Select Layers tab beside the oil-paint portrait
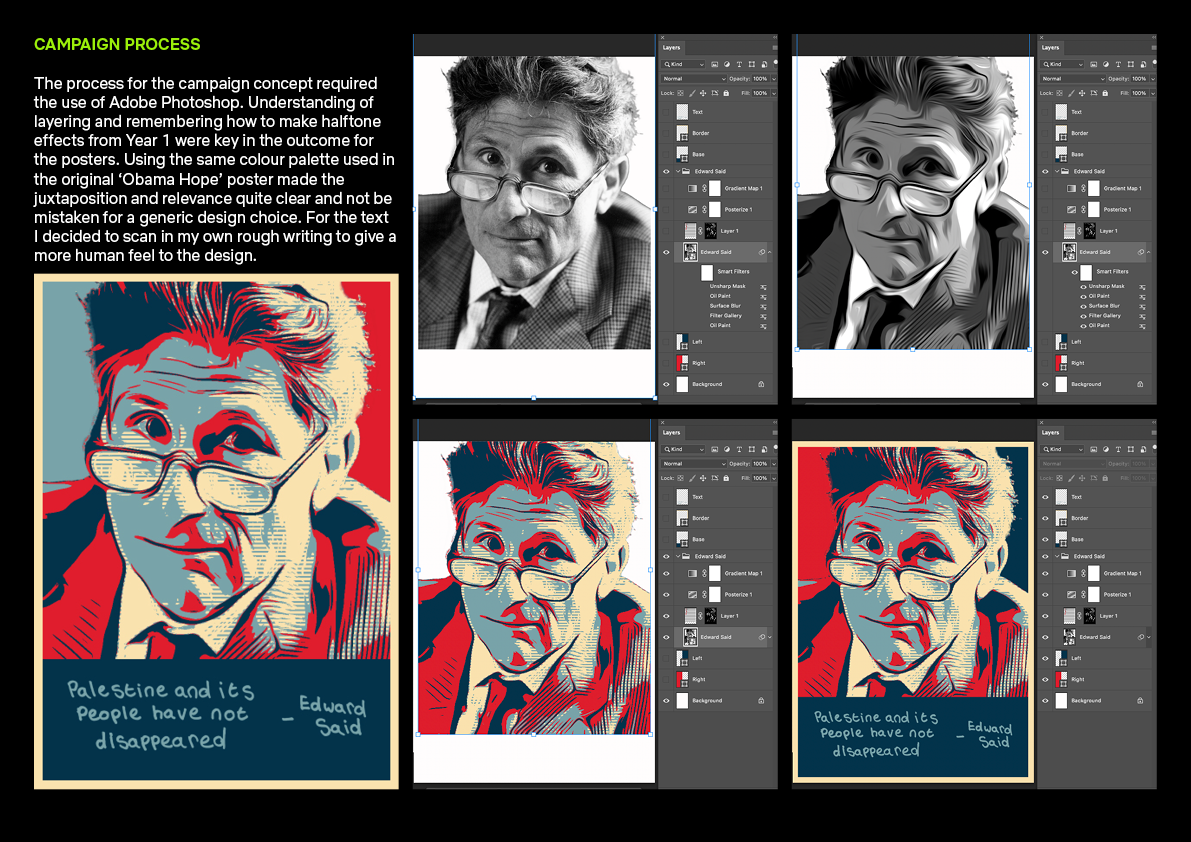1191x842 pixels. (x=1050, y=48)
